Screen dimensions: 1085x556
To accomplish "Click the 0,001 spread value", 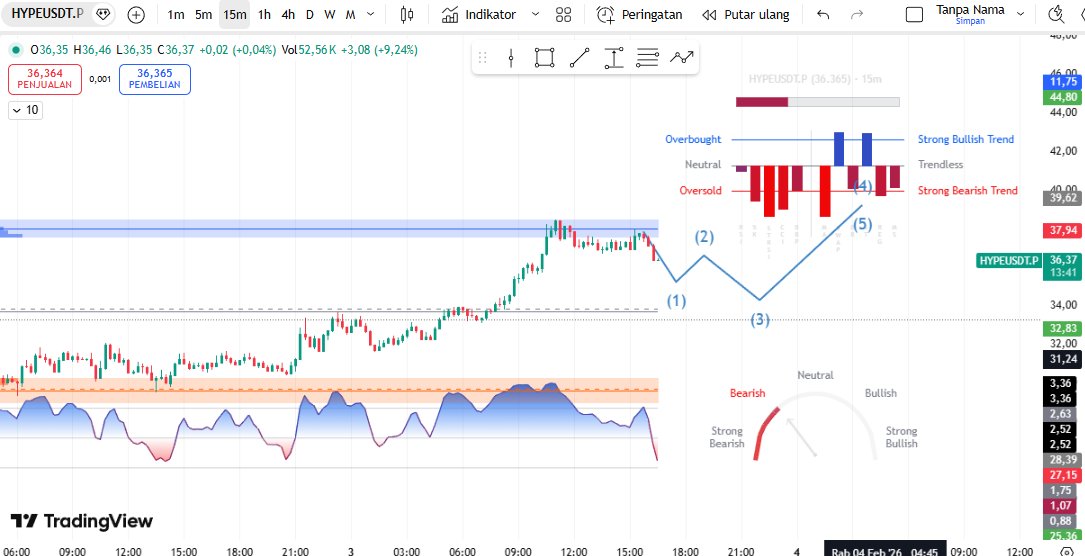I will pyautogui.click(x=100, y=79).
